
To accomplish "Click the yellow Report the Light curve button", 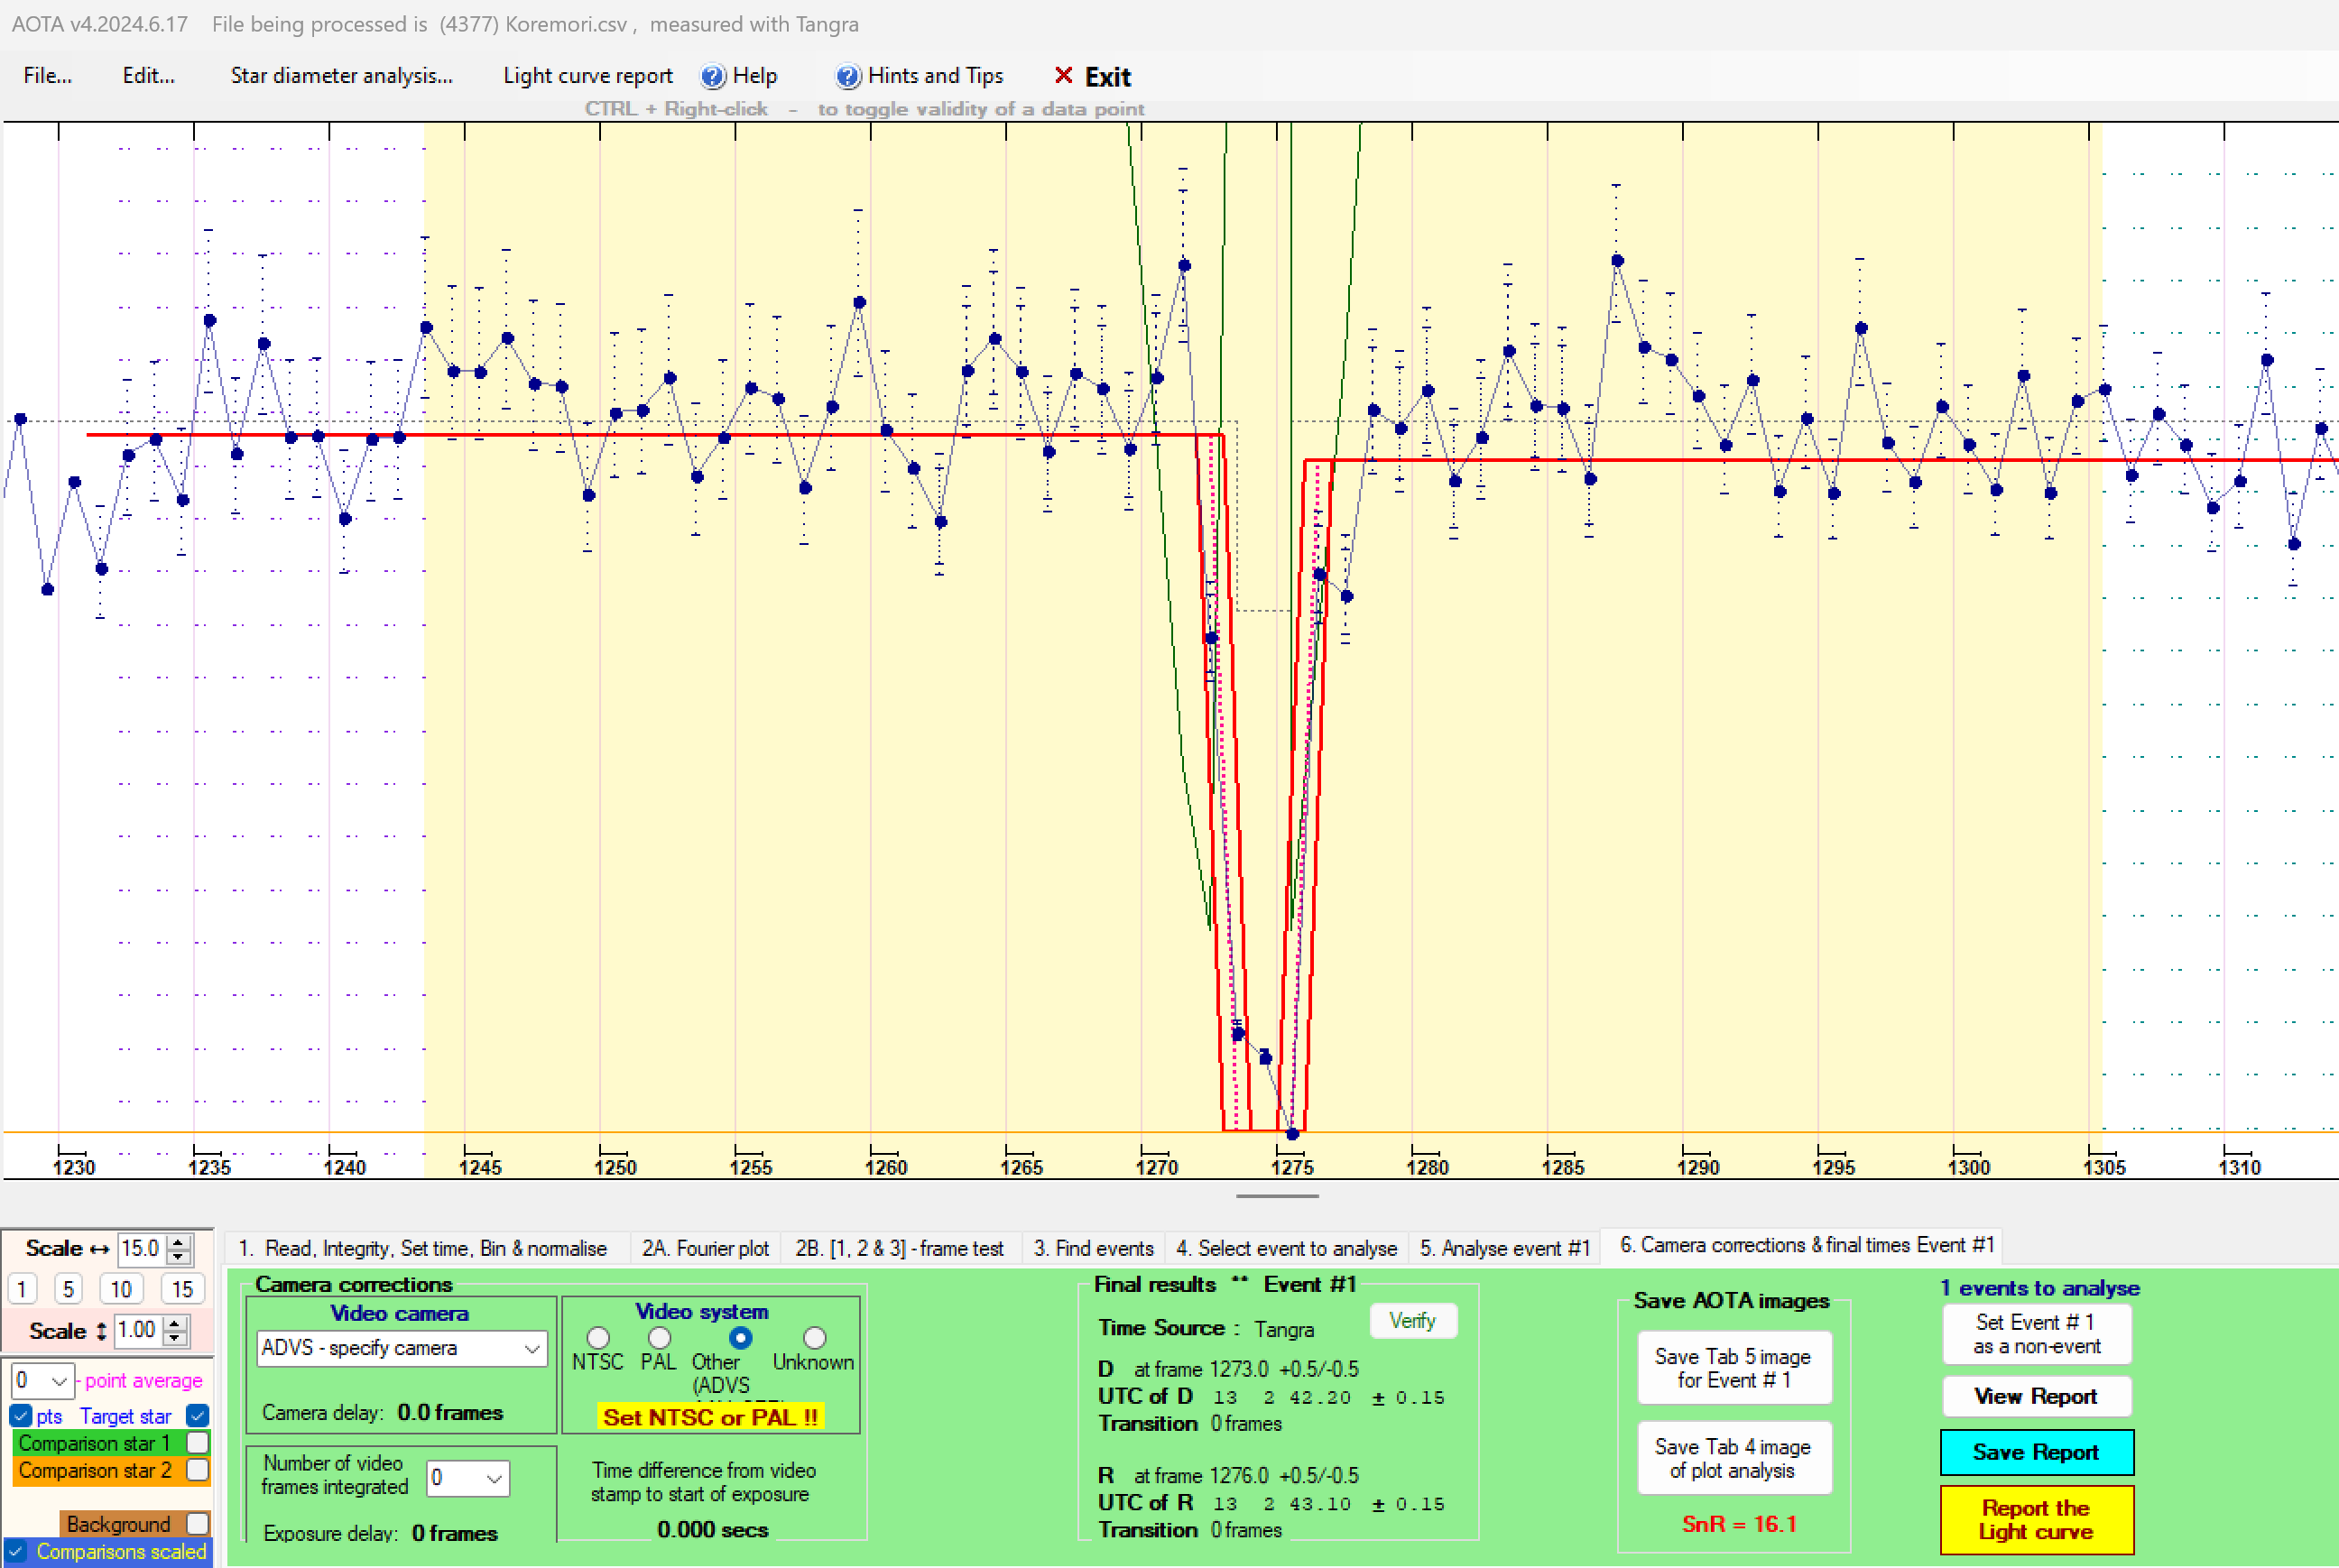I will tap(2036, 1520).
